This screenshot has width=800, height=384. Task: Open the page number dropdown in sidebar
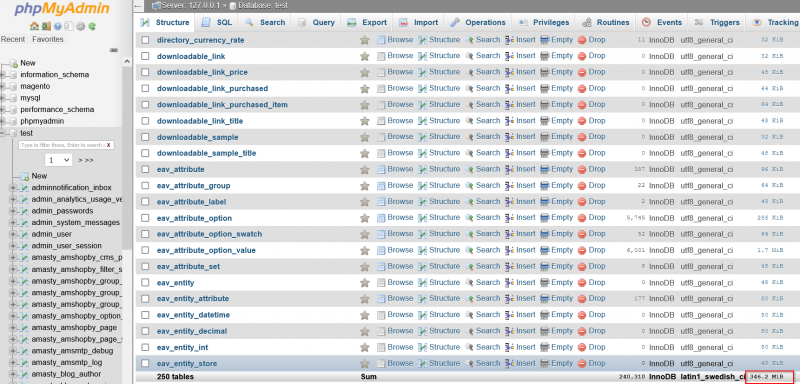(59, 160)
